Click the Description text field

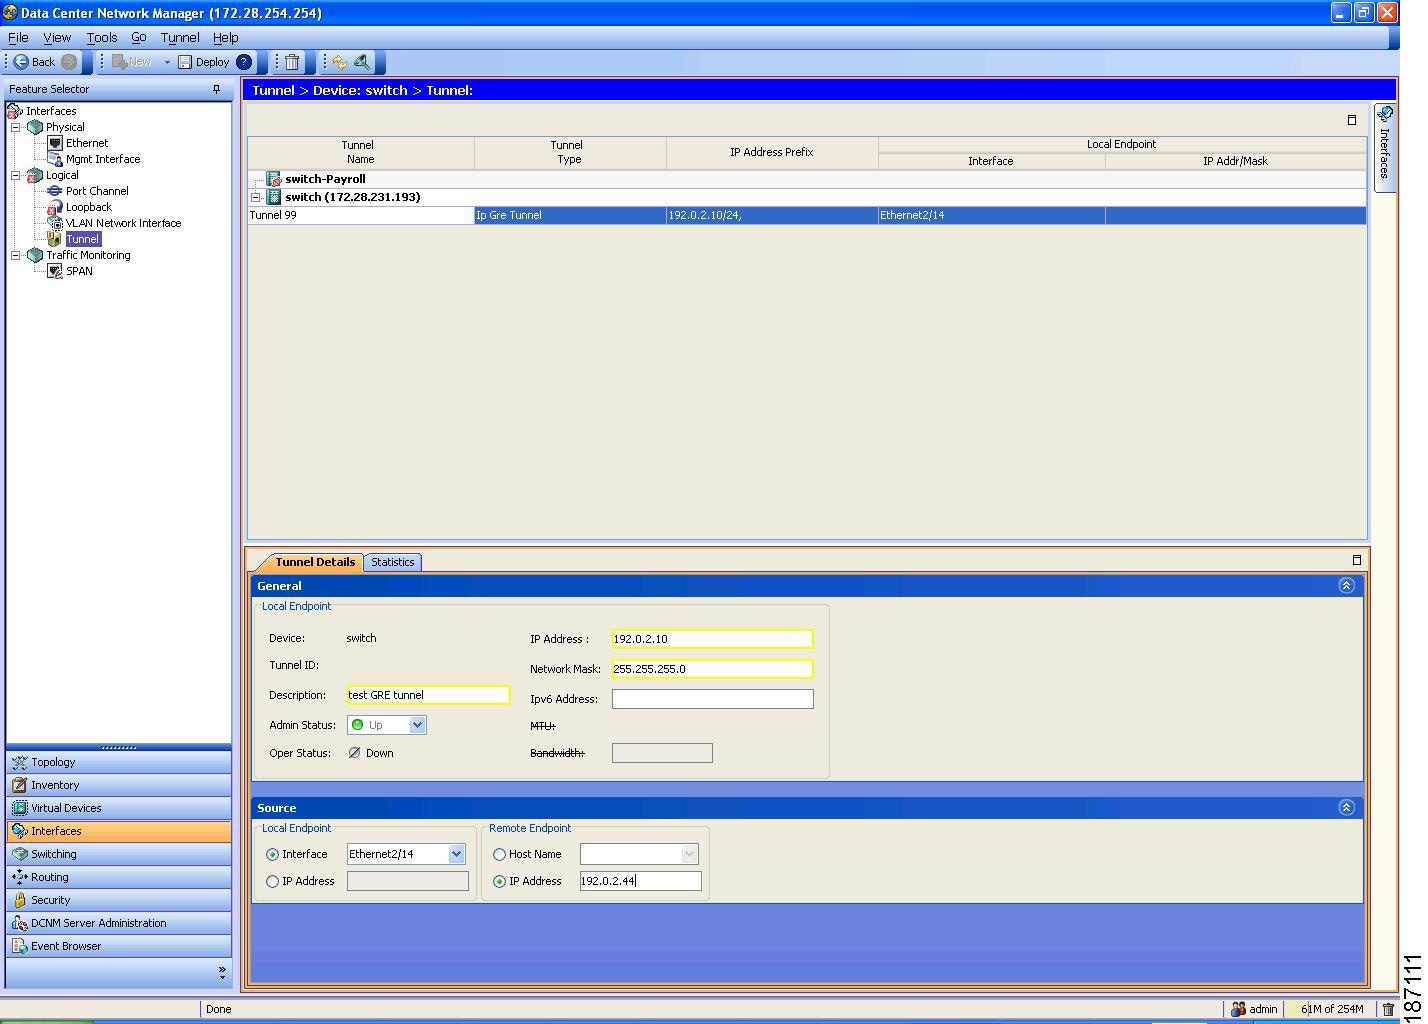(428, 695)
